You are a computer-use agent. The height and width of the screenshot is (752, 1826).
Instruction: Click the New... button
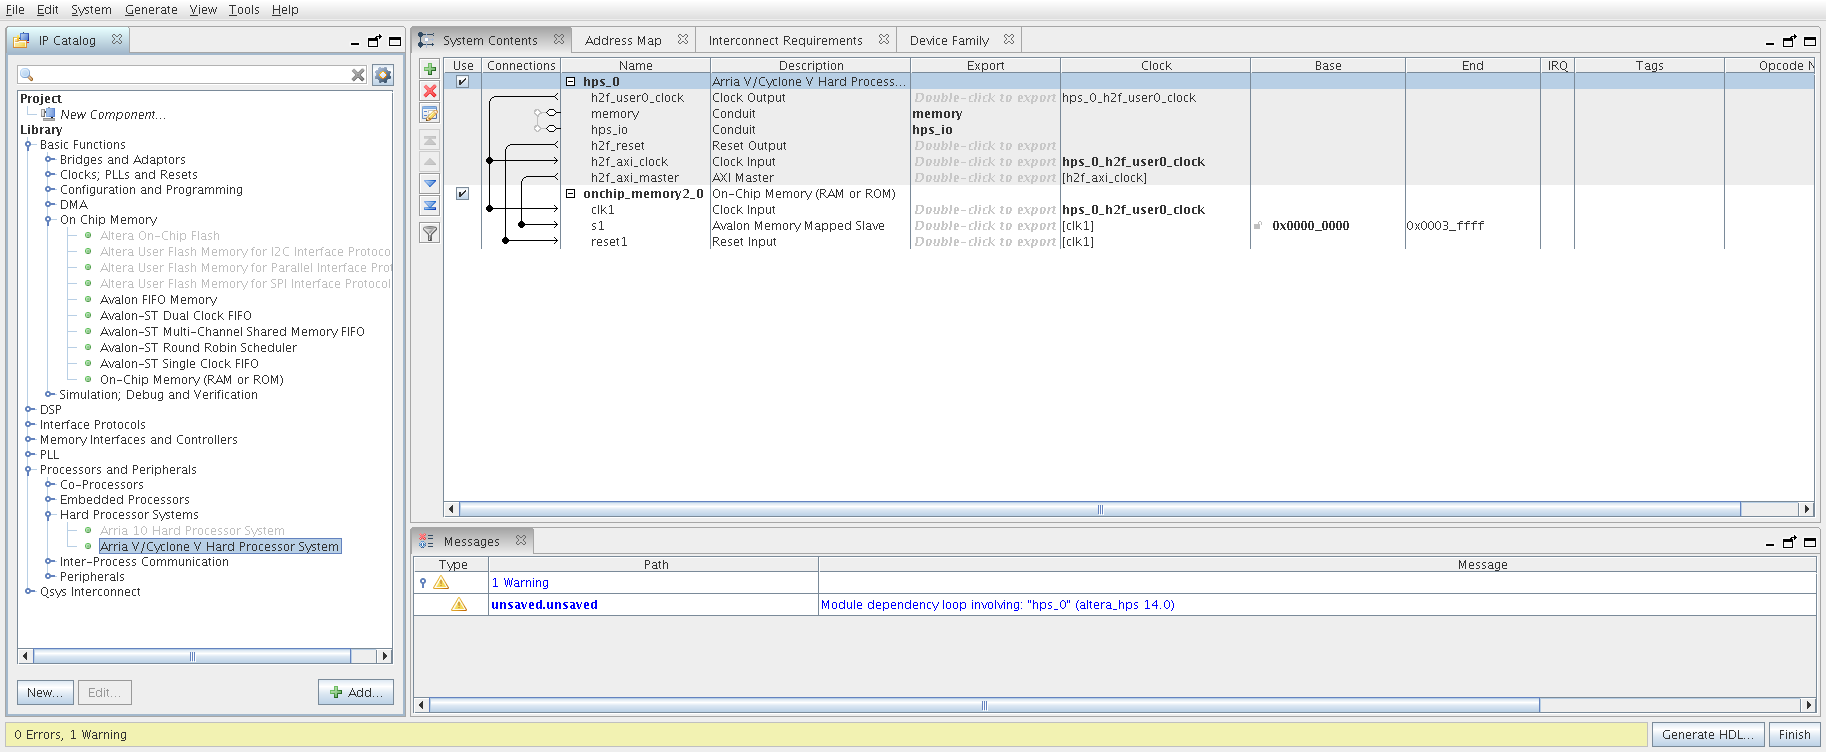click(x=45, y=692)
